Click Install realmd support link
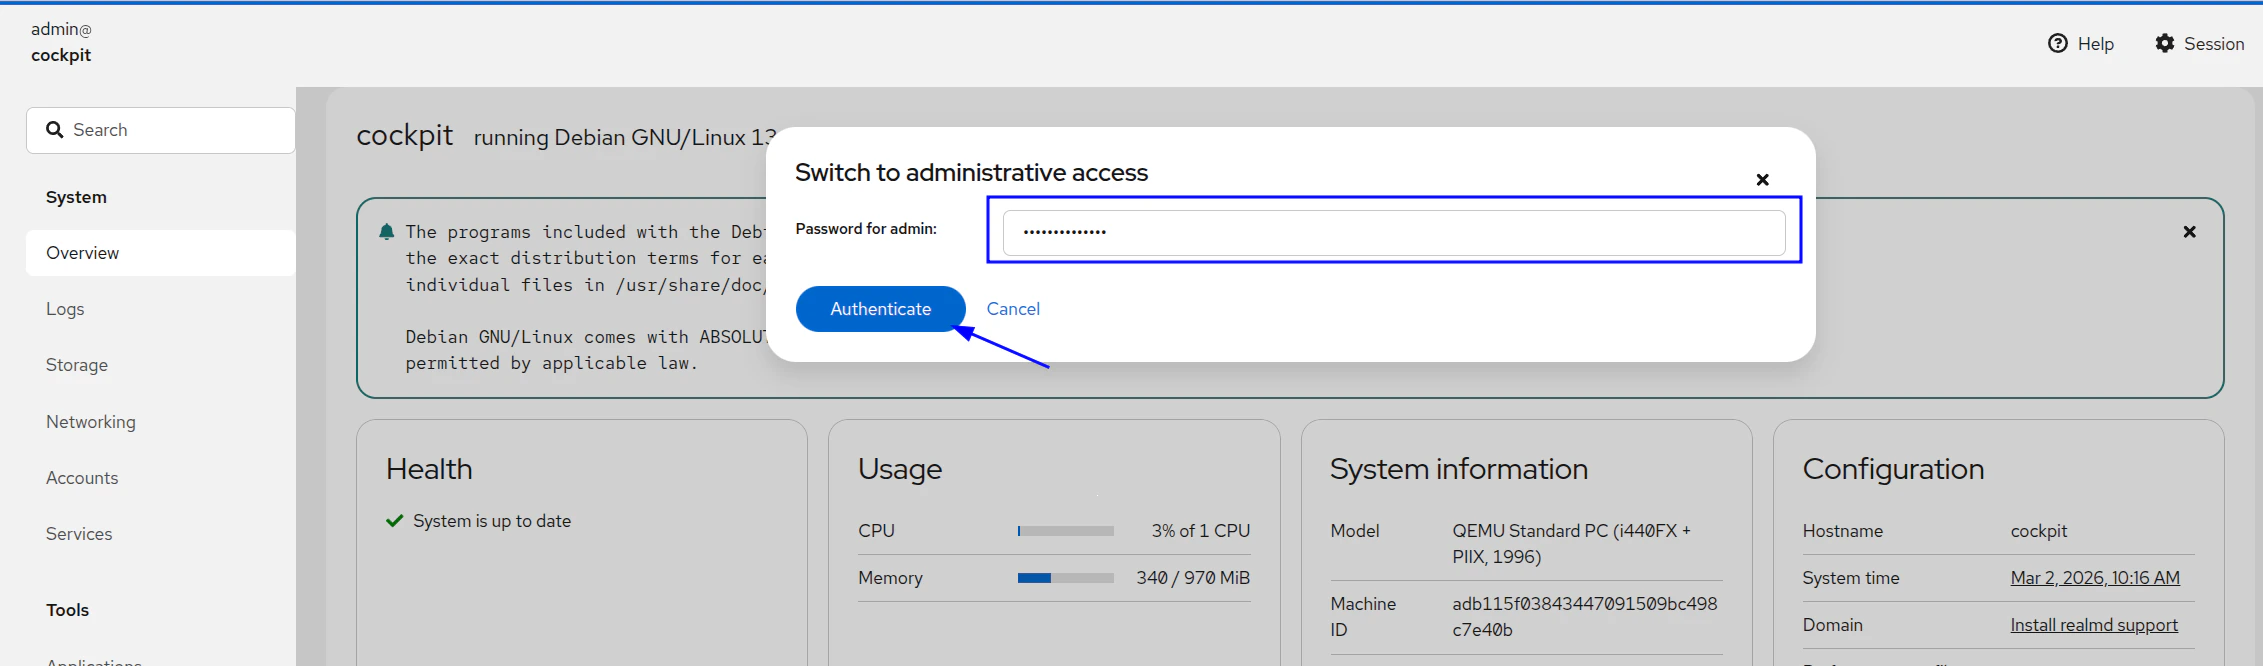Image resolution: width=2263 pixels, height=666 pixels. 2094,625
